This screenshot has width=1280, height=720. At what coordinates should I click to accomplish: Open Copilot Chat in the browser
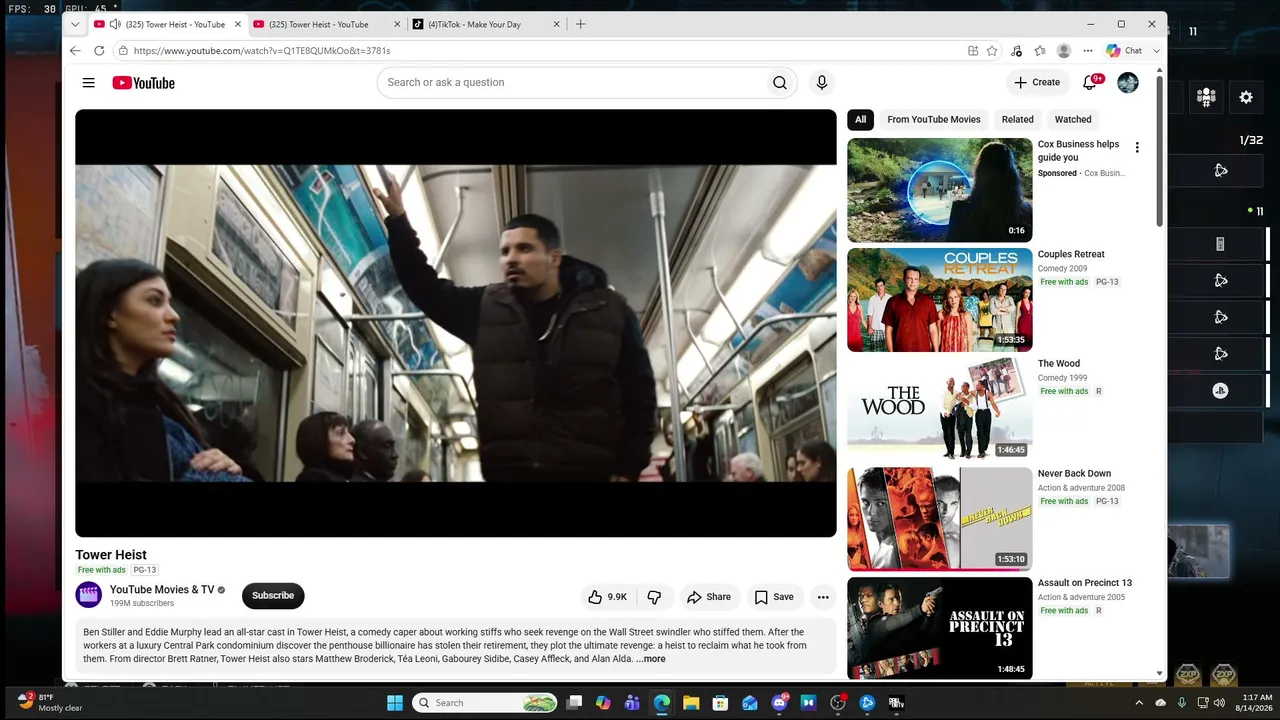[x=1124, y=51]
